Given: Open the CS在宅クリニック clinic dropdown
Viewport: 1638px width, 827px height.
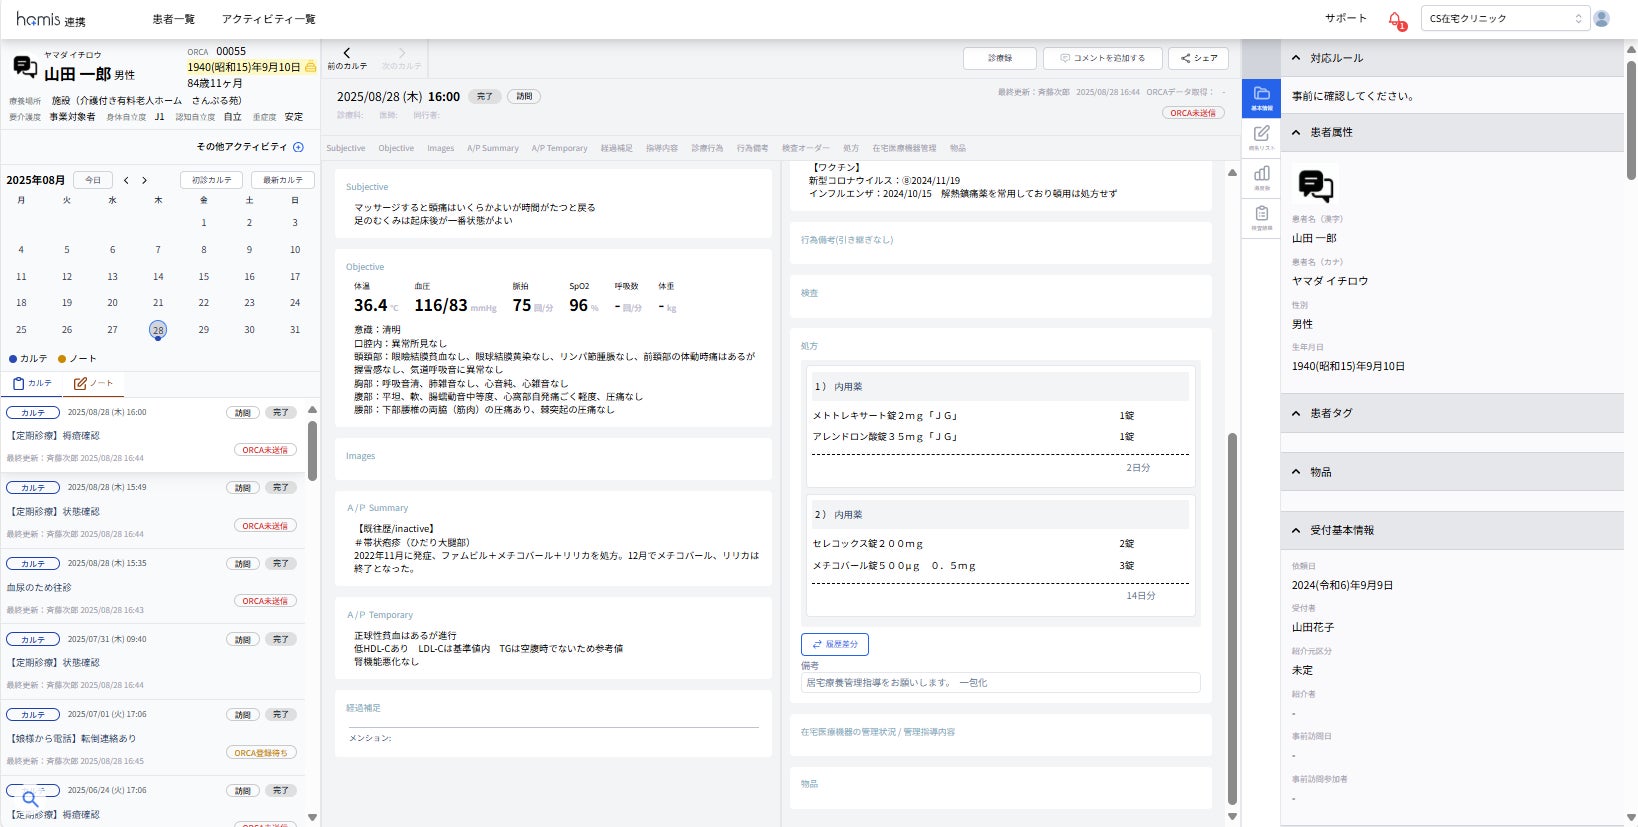Looking at the screenshot, I should click(1504, 19).
